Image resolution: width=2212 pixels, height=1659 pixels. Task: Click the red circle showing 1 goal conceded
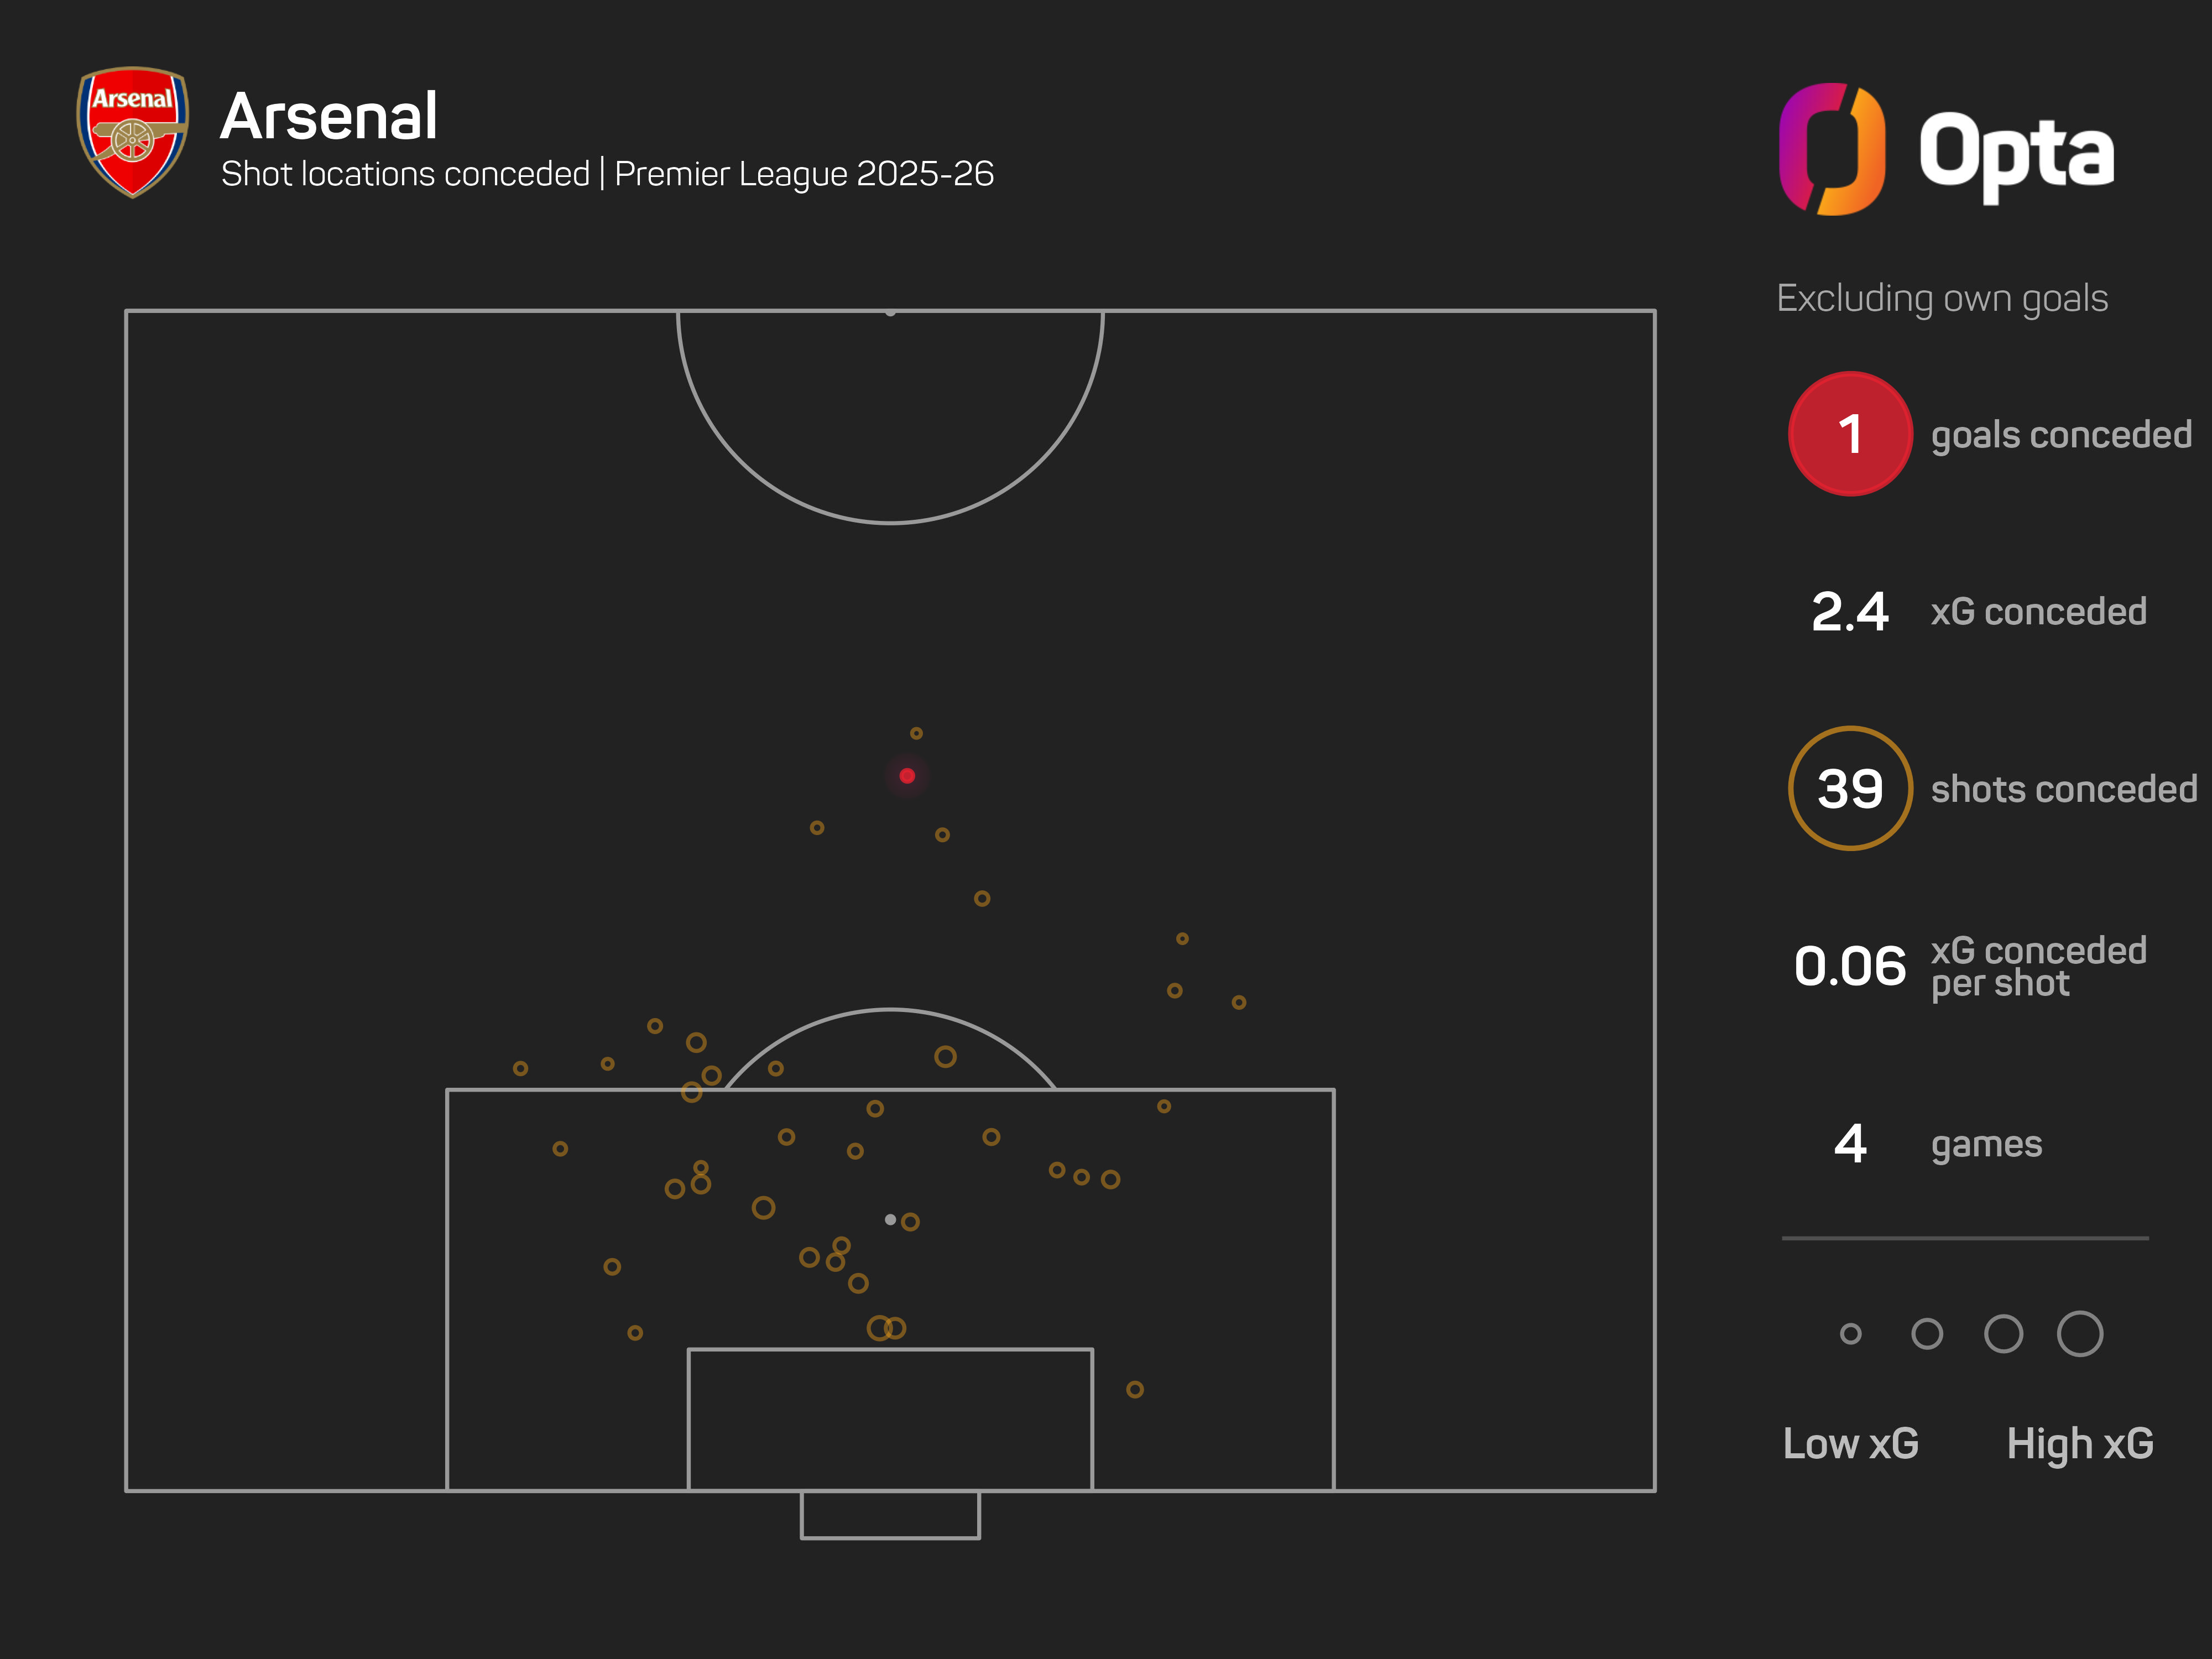tap(1850, 434)
